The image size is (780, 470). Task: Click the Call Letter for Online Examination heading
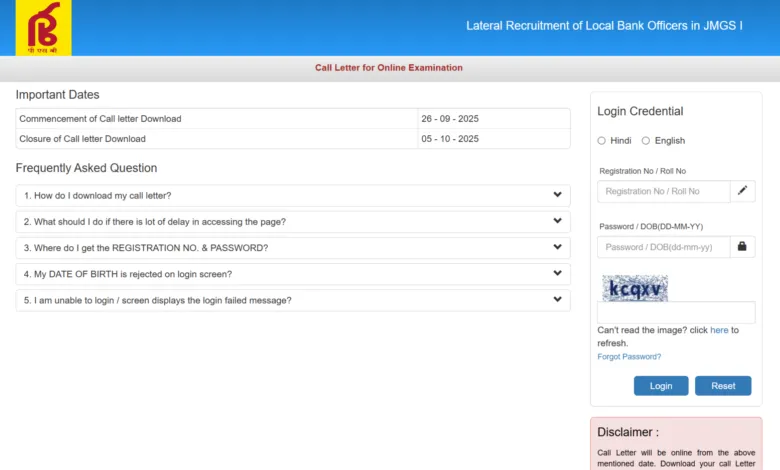pyautogui.click(x=389, y=68)
